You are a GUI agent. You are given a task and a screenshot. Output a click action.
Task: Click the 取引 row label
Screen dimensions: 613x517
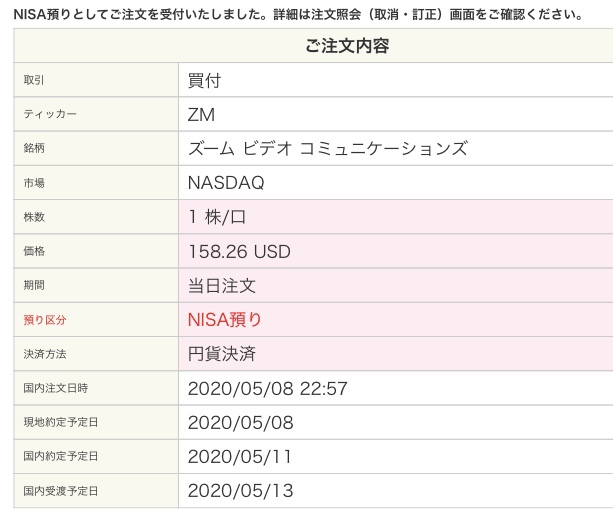(34, 81)
